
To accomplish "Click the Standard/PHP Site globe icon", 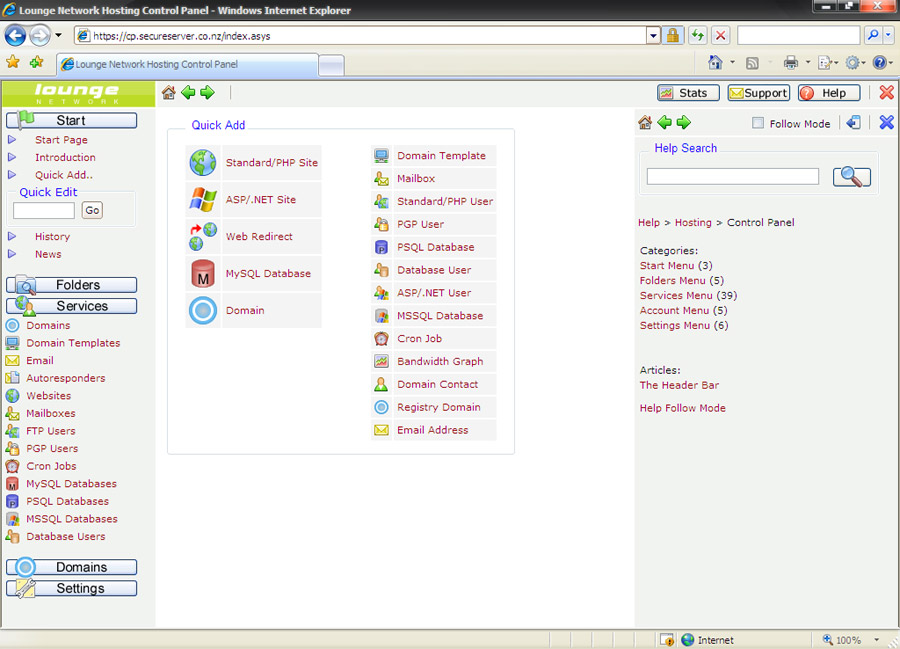I will (203, 162).
